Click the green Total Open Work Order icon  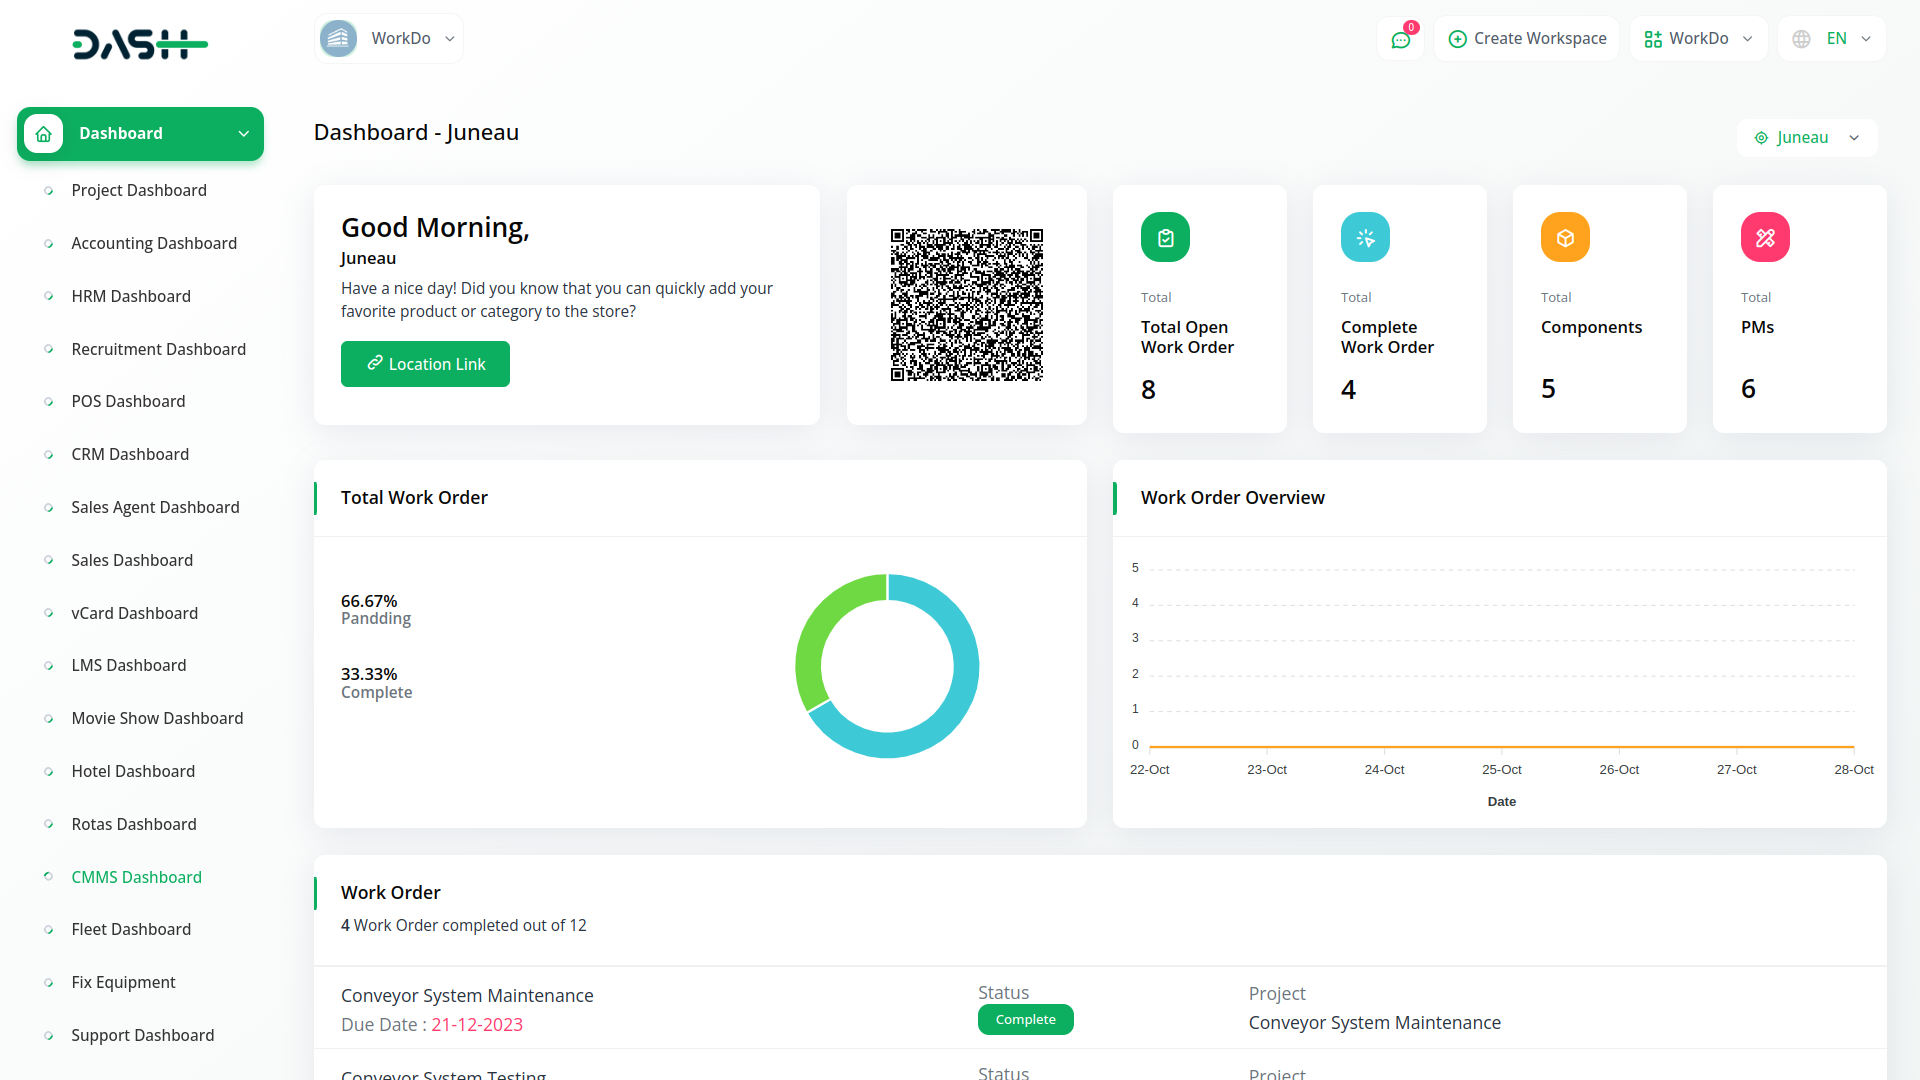pyautogui.click(x=1165, y=237)
